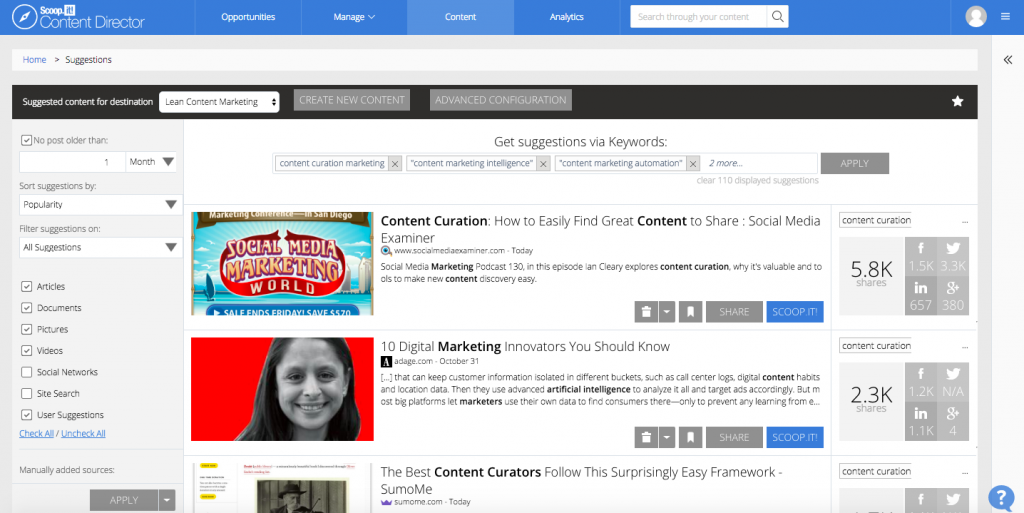Open the Analytics tab

pos(567,17)
